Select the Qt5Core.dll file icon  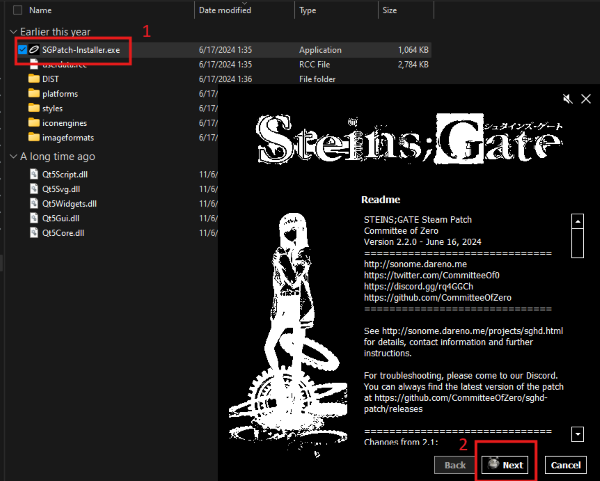34,232
